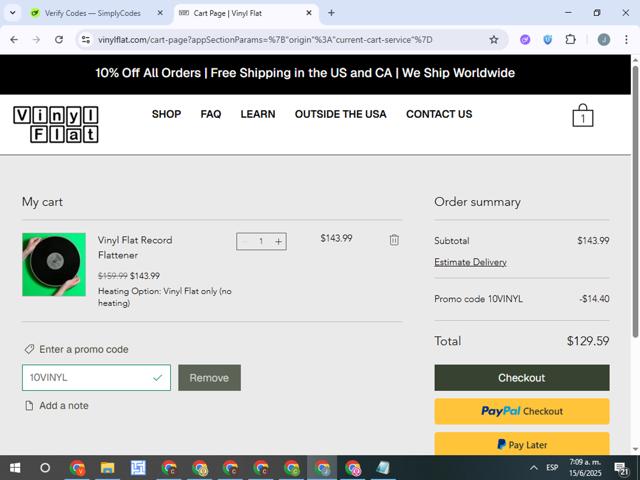640x480 pixels.
Task: Open the taskbar clock and date
Action: pyautogui.click(x=585, y=468)
